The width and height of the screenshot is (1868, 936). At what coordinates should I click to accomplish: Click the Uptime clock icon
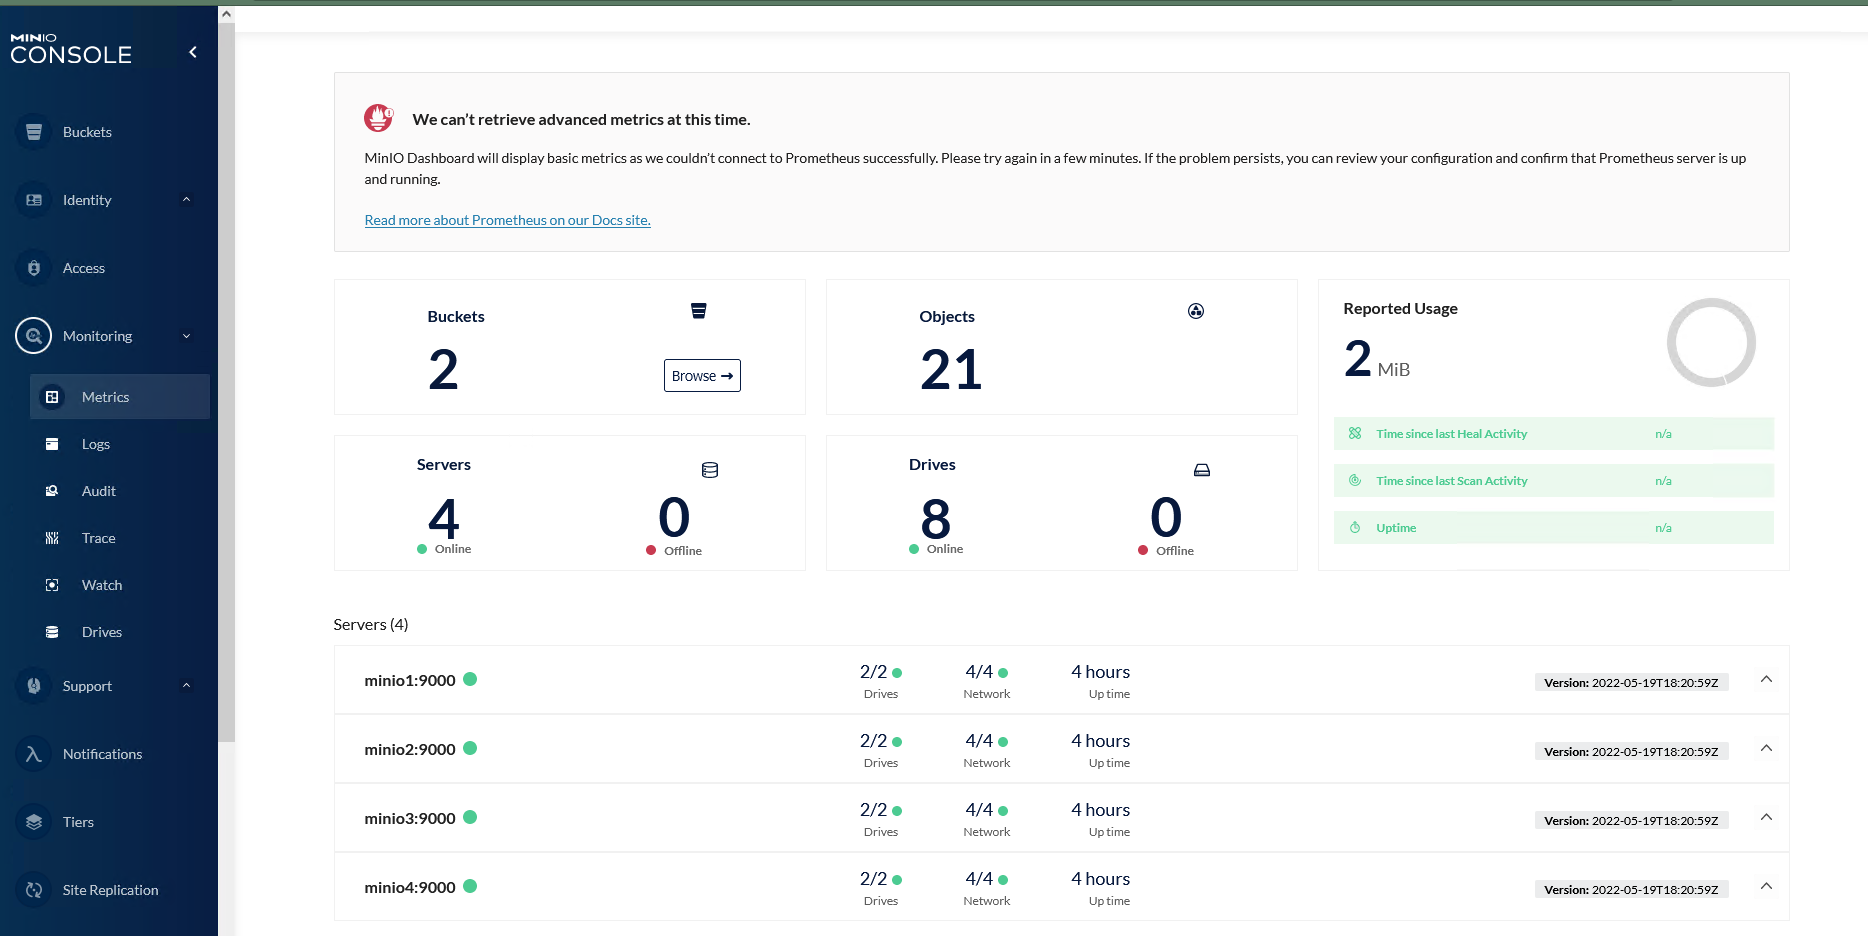pos(1355,527)
